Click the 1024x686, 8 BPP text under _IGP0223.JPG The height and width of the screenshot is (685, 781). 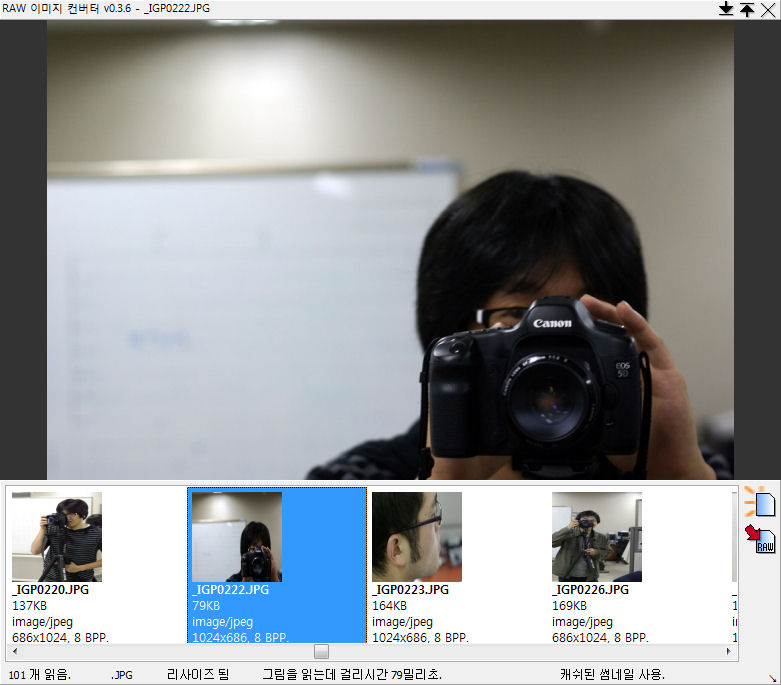pyautogui.click(x=420, y=638)
